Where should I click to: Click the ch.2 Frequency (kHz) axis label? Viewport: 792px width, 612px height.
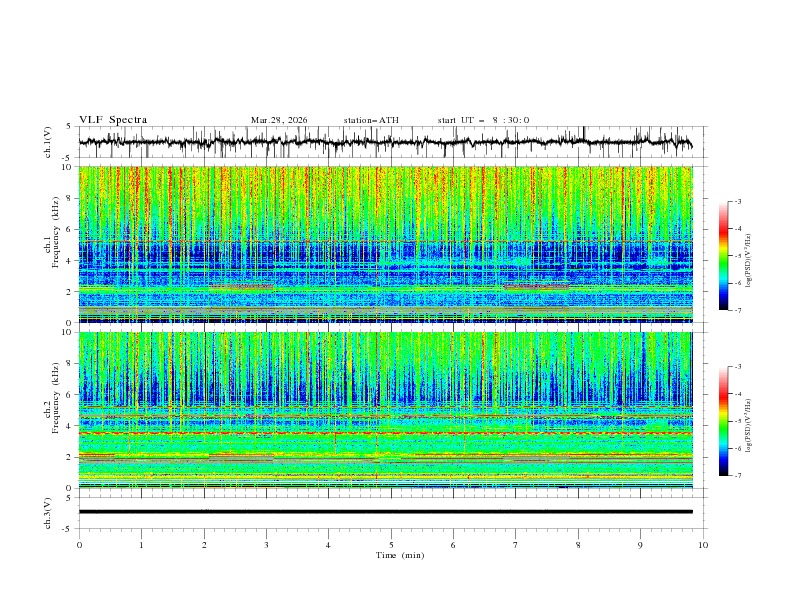pyautogui.click(x=51, y=397)
